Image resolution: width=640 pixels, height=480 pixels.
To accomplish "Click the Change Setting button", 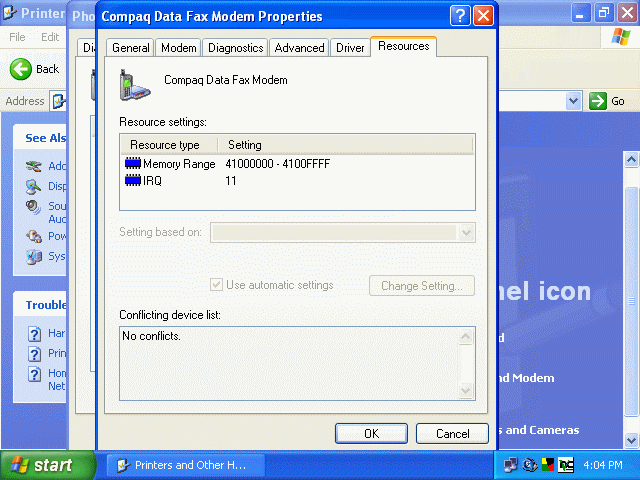I will [422, 286].
